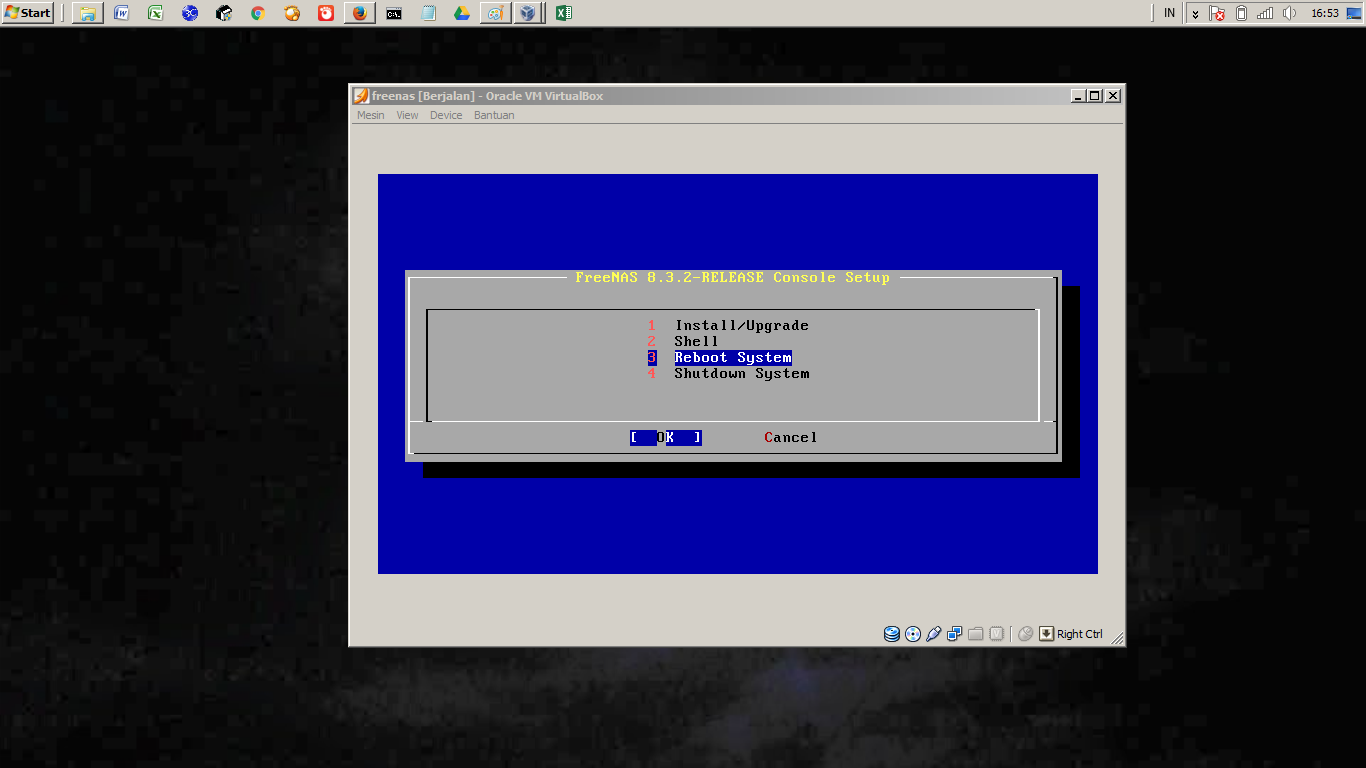
Task: Open the View menu
Action: pyautogui.click(x=407, y=115)
